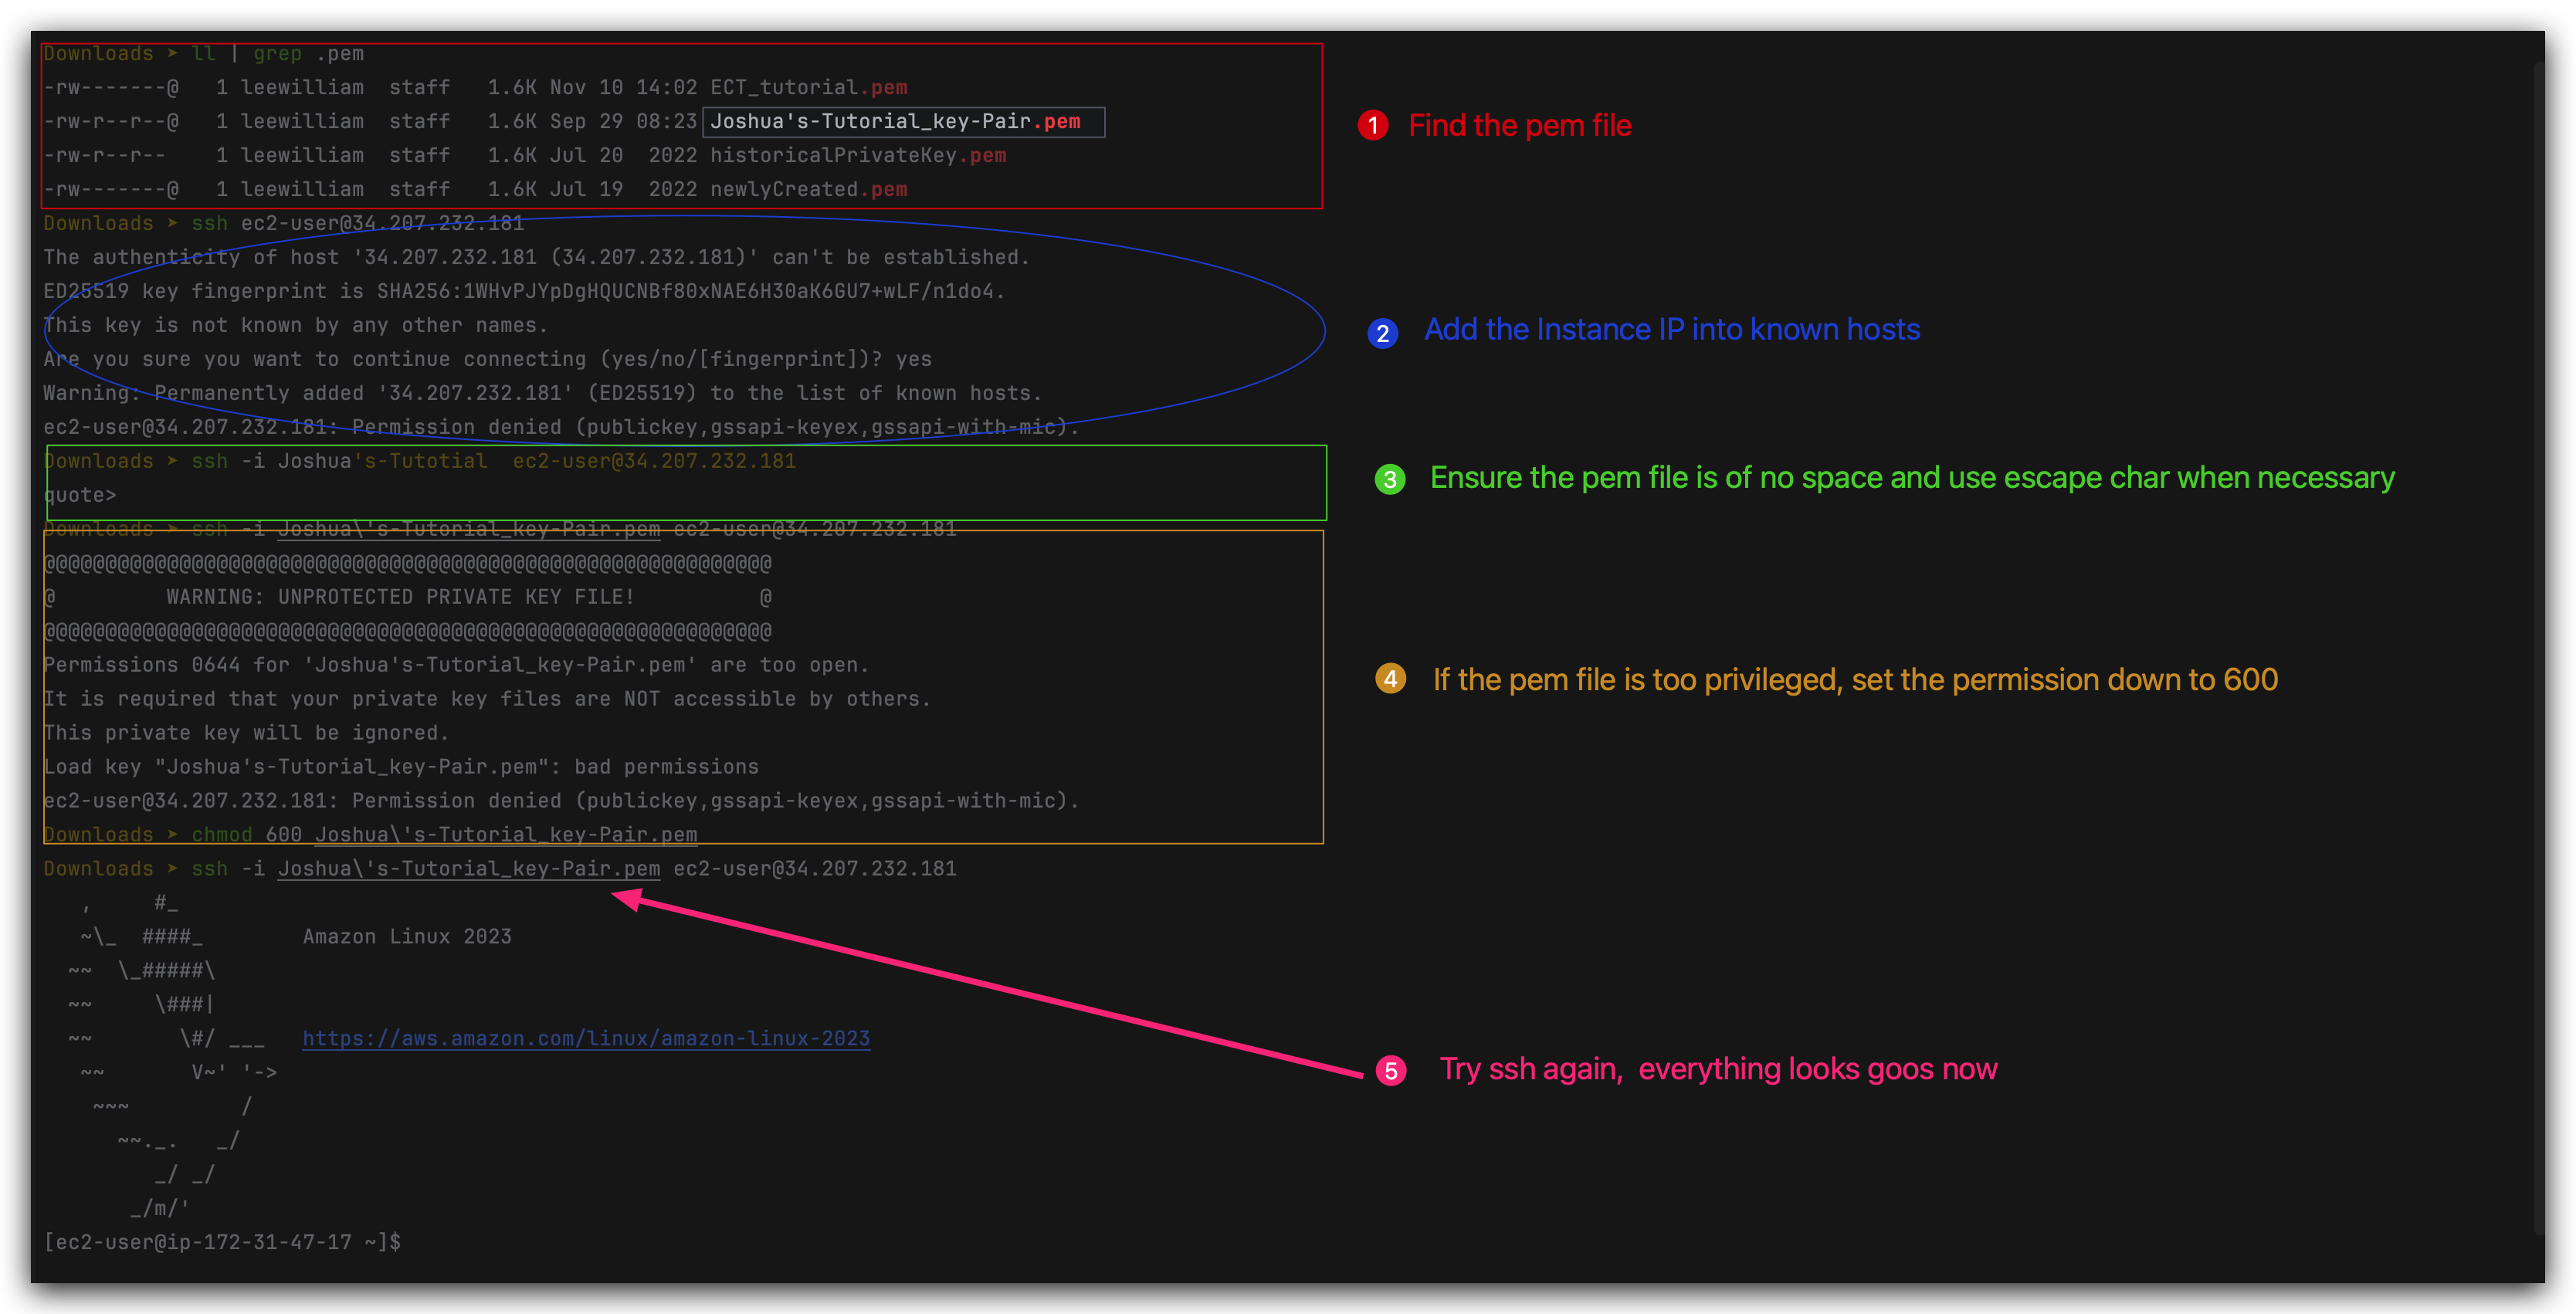The height and width of the screenshot is (1314, 2576).
Task: Click the UNPROTECTED PRIVATE KEY FILE warning banner
Action: tap(400, 596)
